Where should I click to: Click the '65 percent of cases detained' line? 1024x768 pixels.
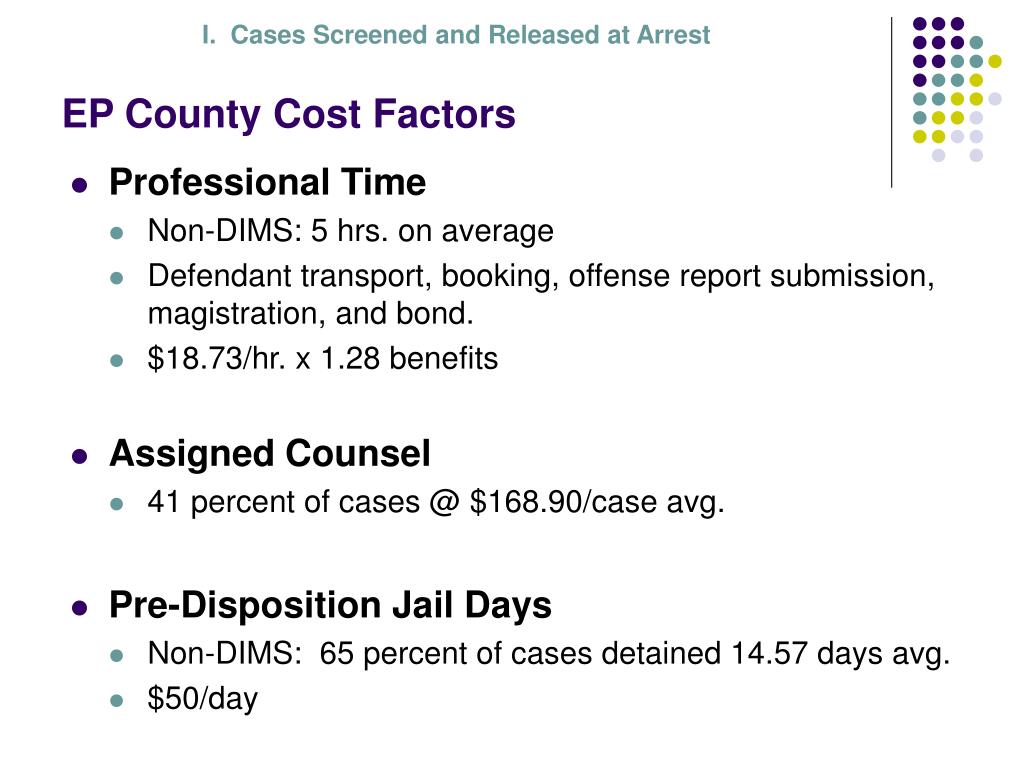(549, 654)
